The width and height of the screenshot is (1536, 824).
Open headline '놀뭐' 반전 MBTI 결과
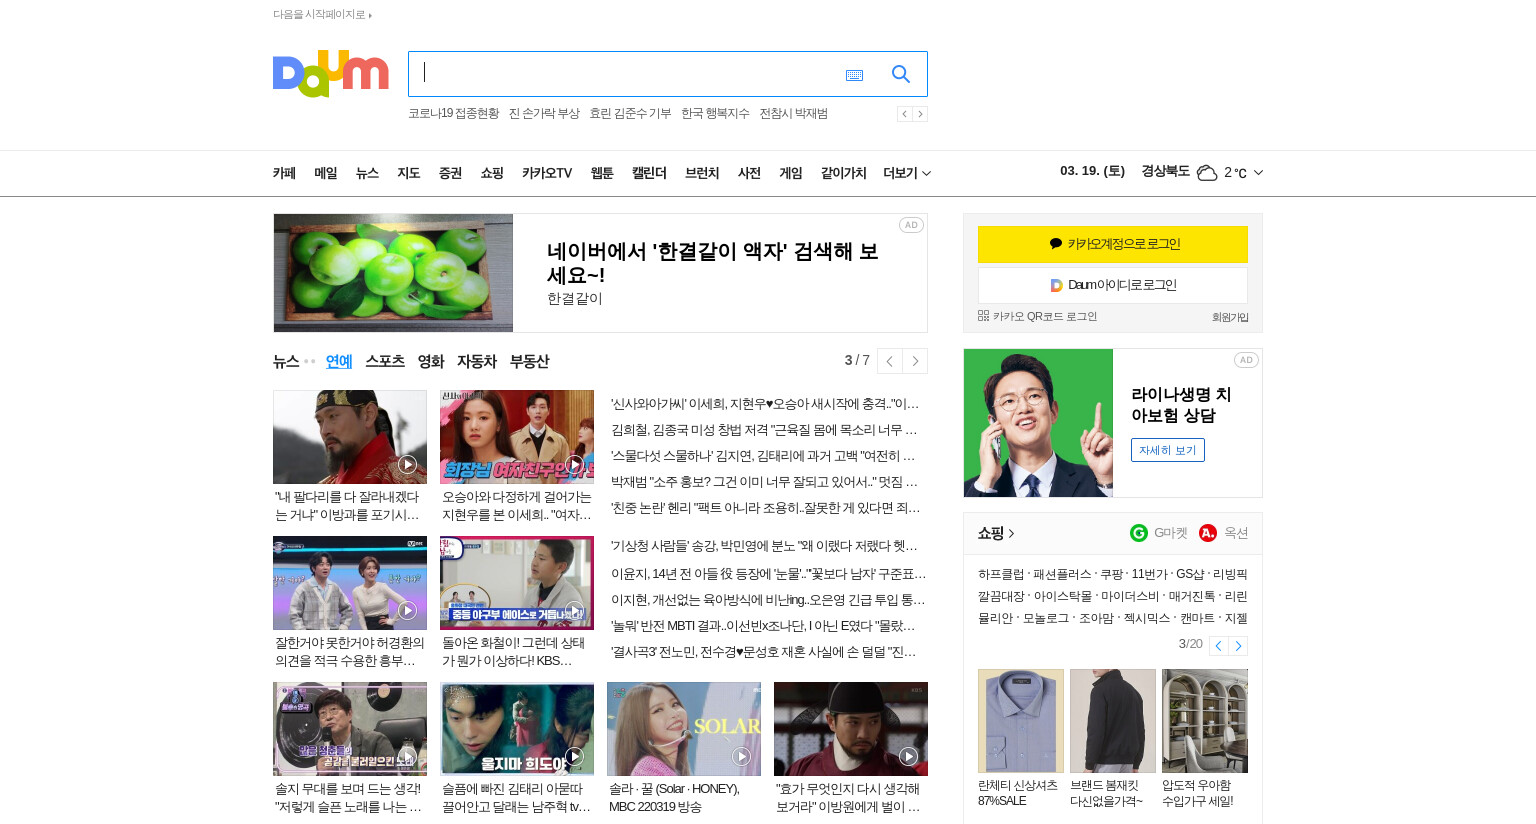click(765, 626)
